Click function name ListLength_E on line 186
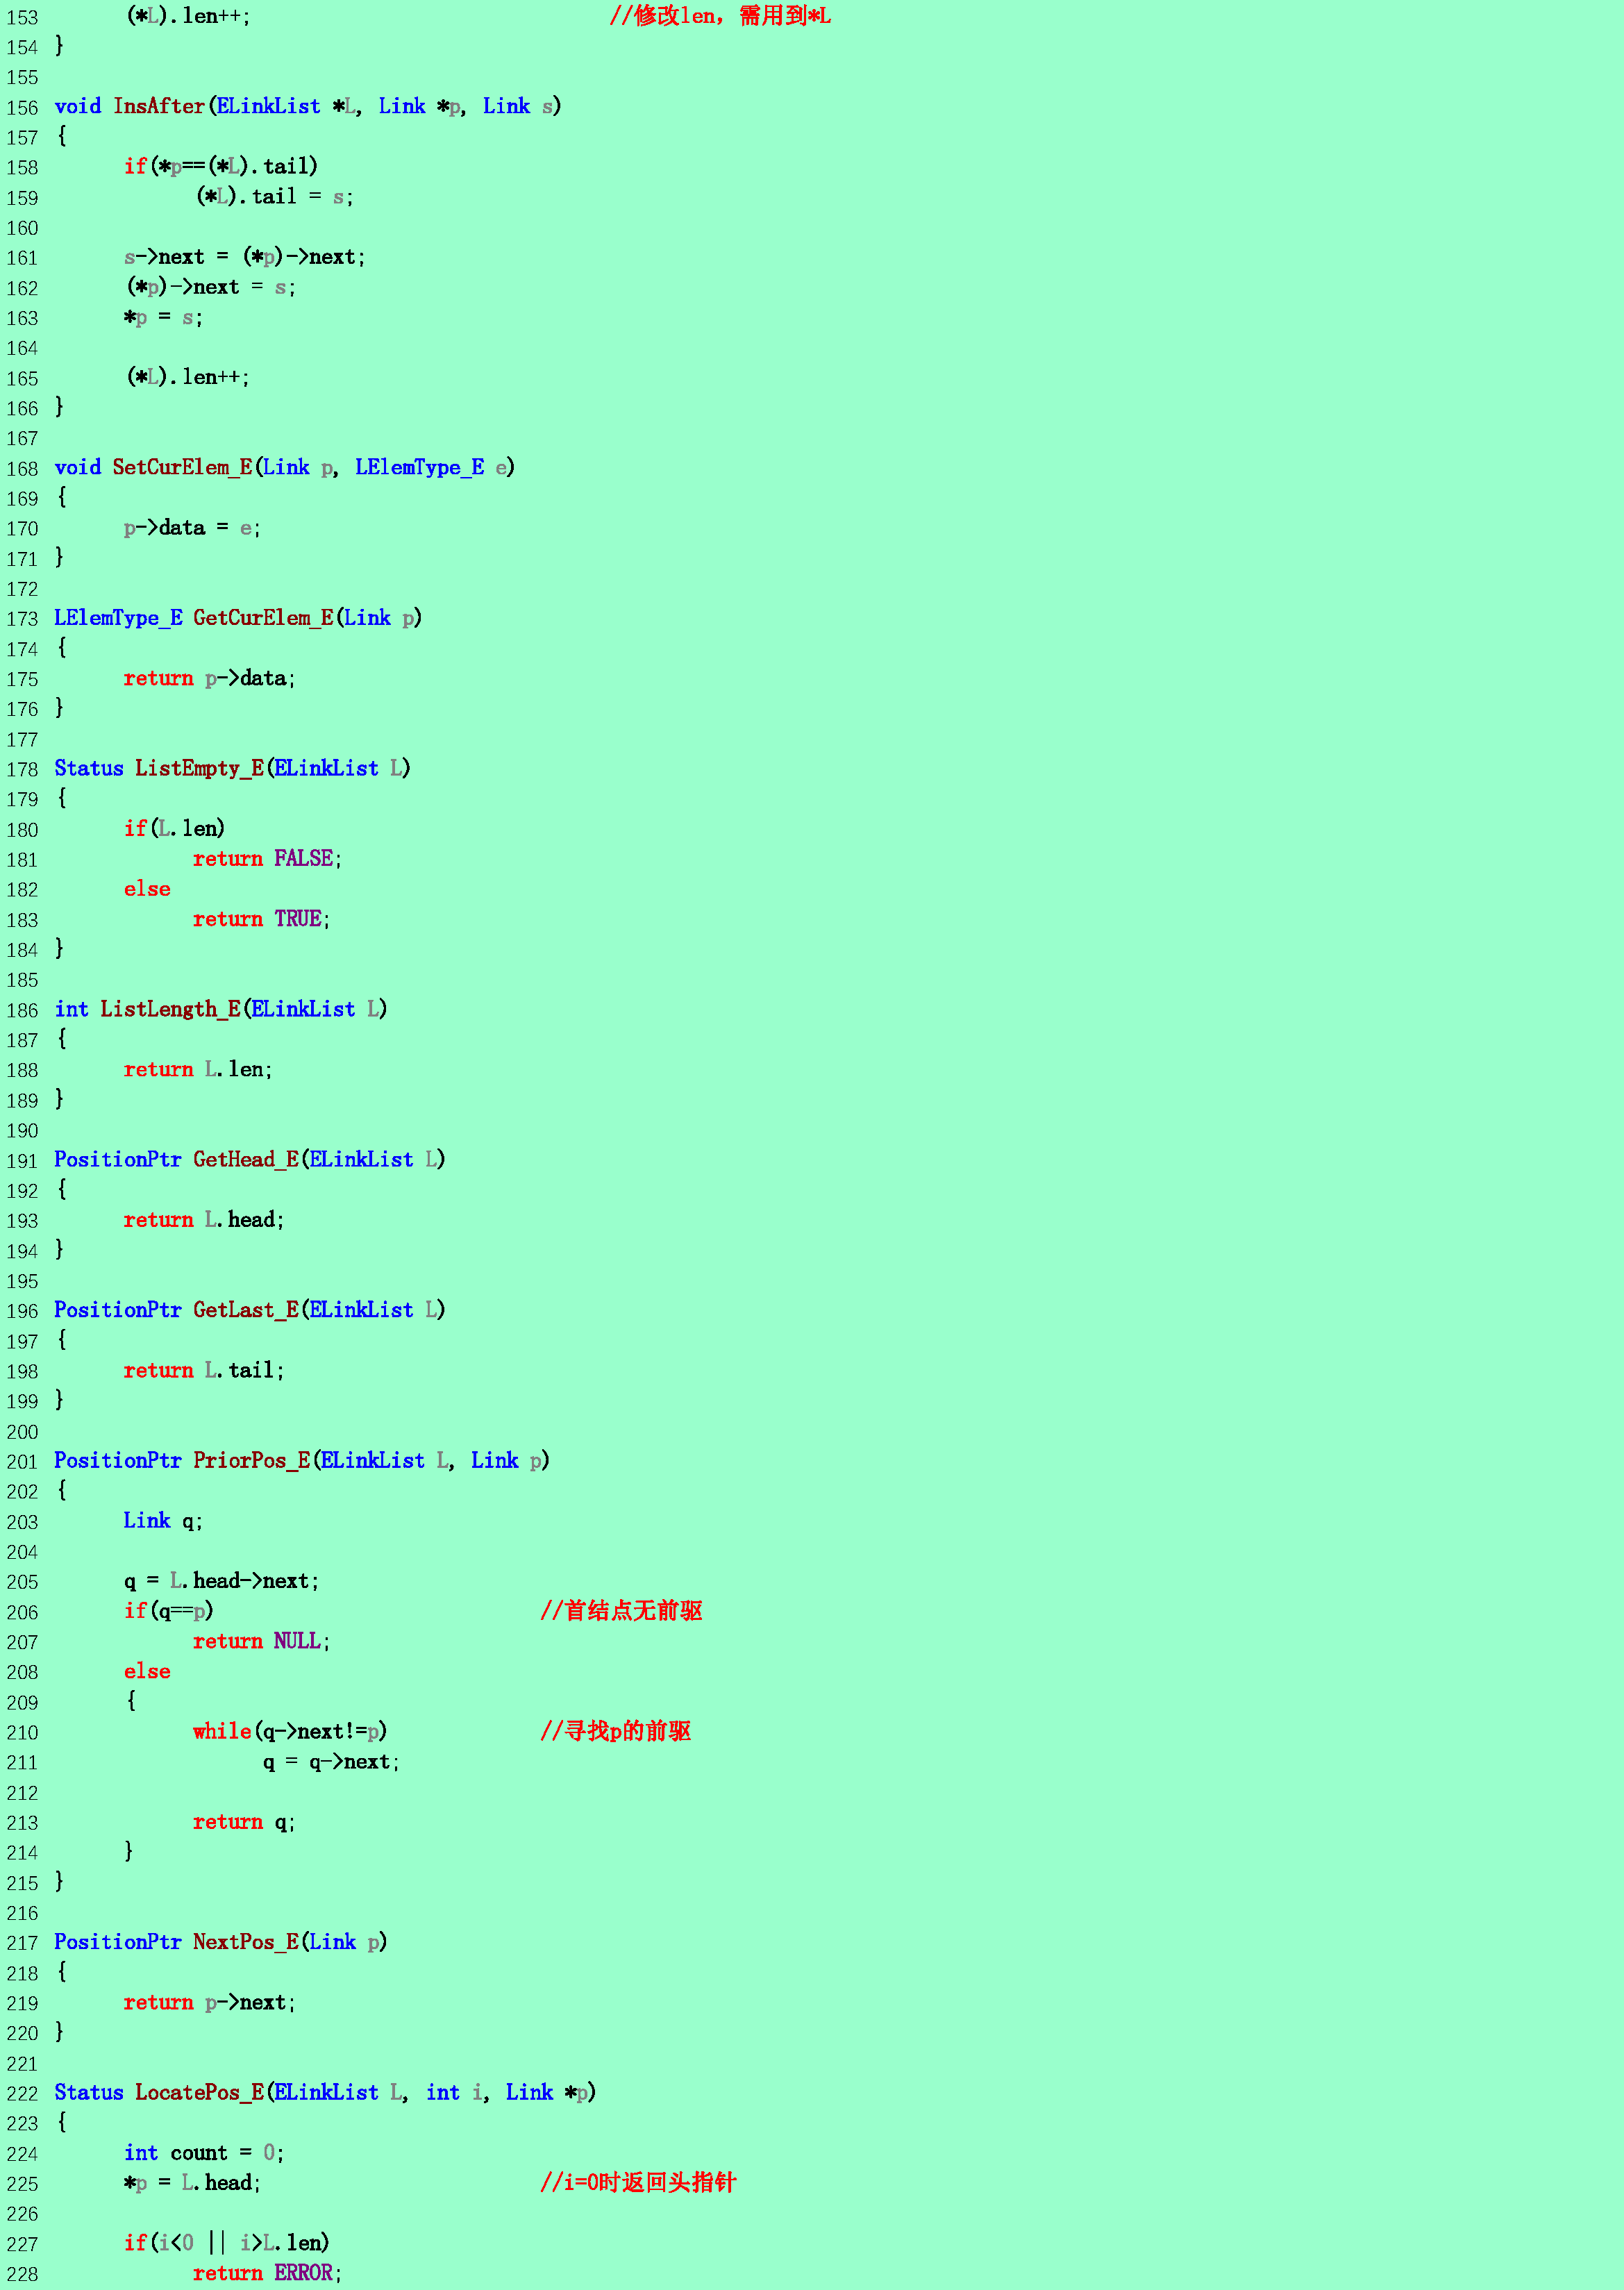The width and height of the screenshot is (1624, 2290). pyautogui.click(x=171, y=1009)
